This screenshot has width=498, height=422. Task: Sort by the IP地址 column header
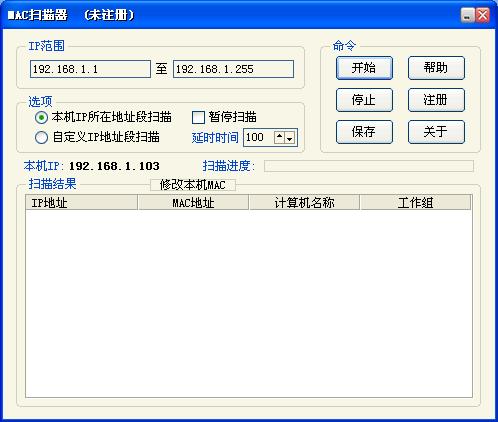82,203
